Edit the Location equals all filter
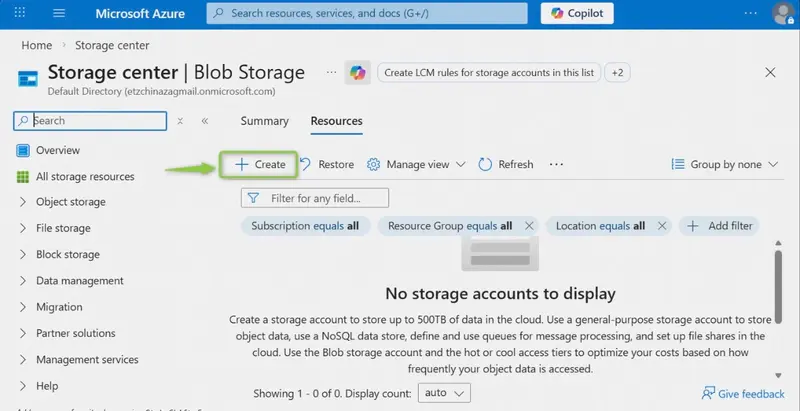This screenshot has height=411, width=800. pyautogui.click(x=601, y=226)
